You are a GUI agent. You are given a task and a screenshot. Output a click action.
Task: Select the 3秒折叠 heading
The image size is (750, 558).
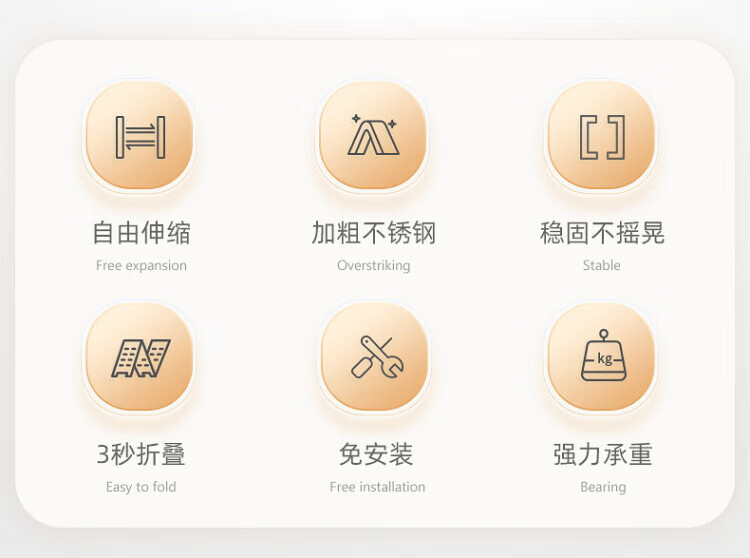[141, 454]
